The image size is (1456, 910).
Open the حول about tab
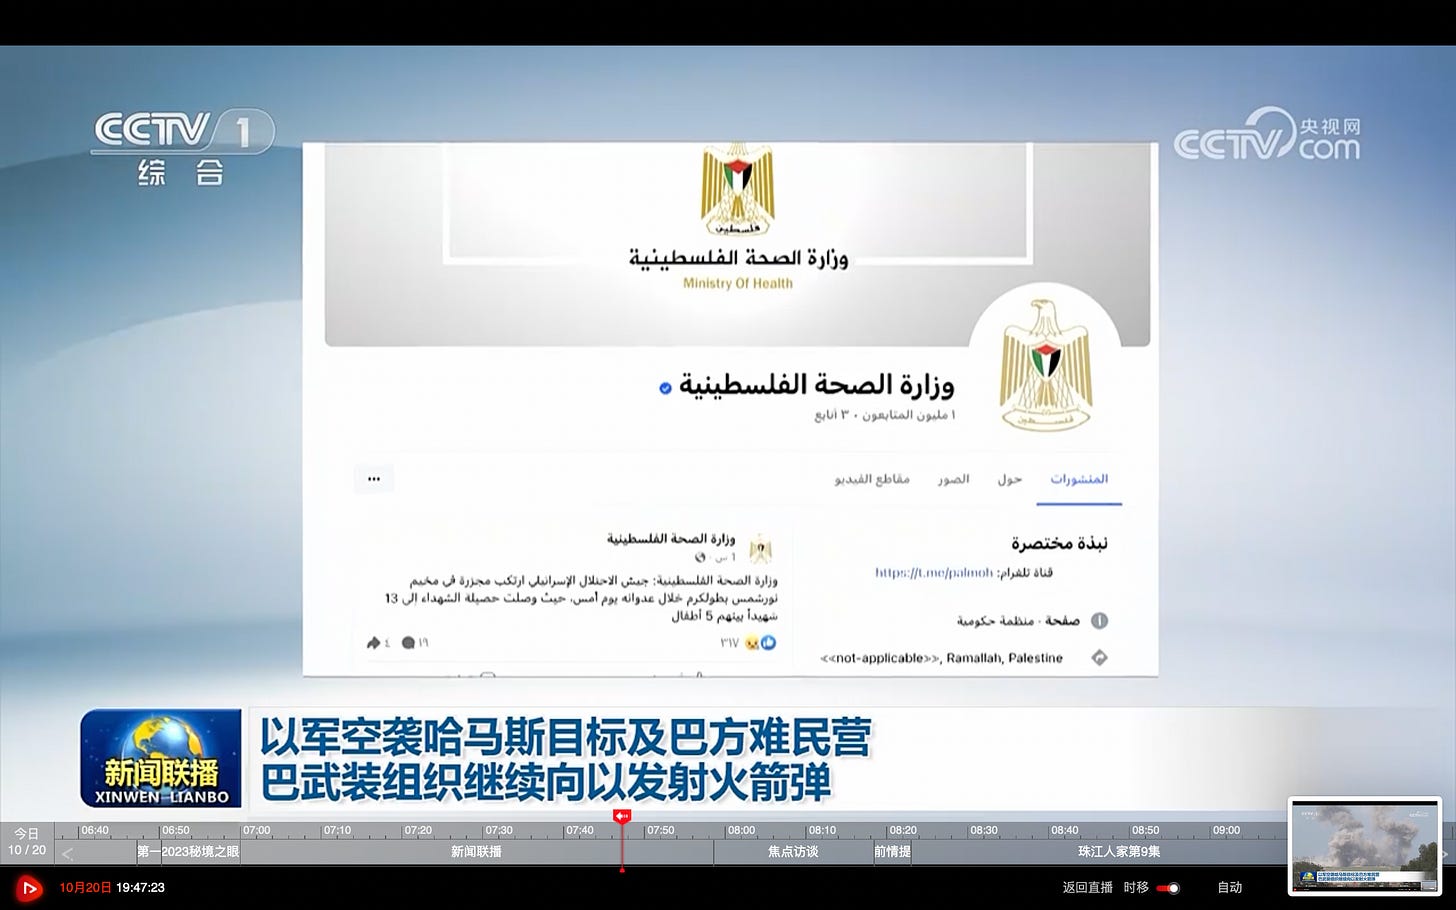pos(1010,479)
